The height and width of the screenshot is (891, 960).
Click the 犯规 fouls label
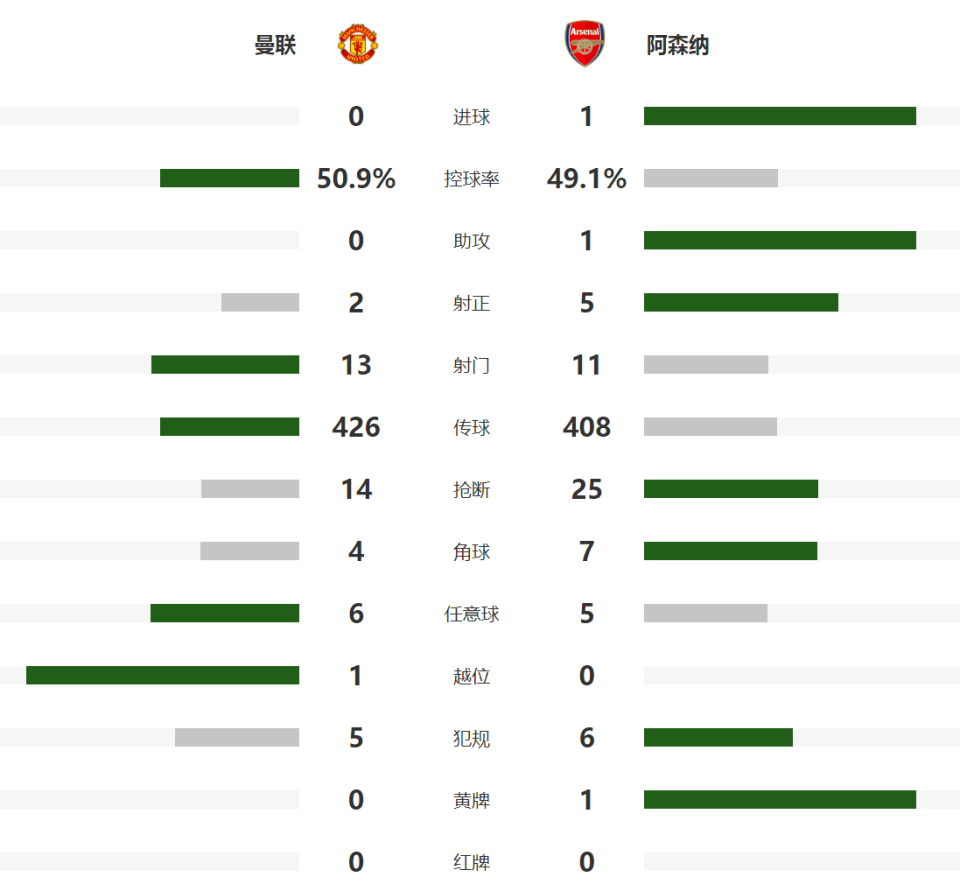(471, 739)
